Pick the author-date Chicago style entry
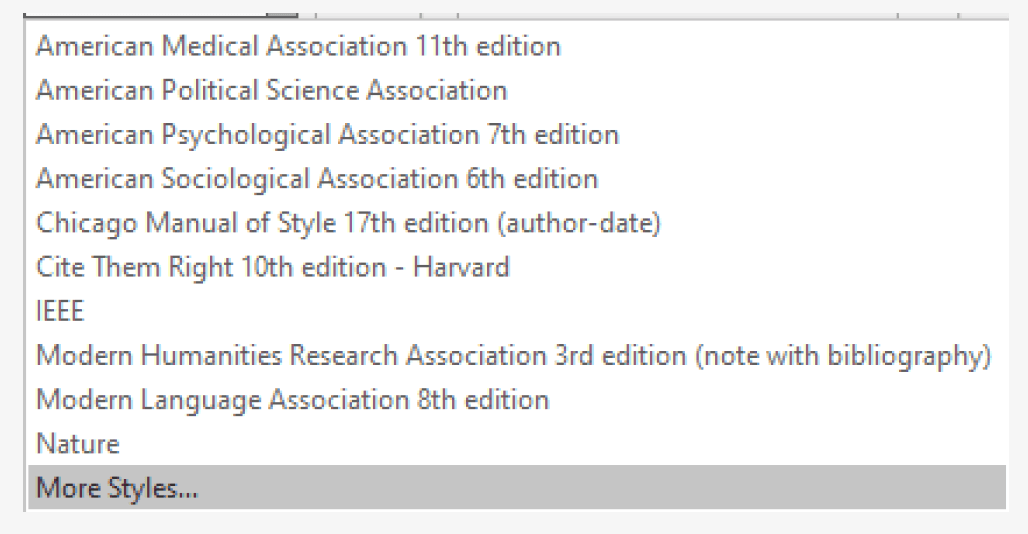The image size is (1028, 534). [348, 223]
